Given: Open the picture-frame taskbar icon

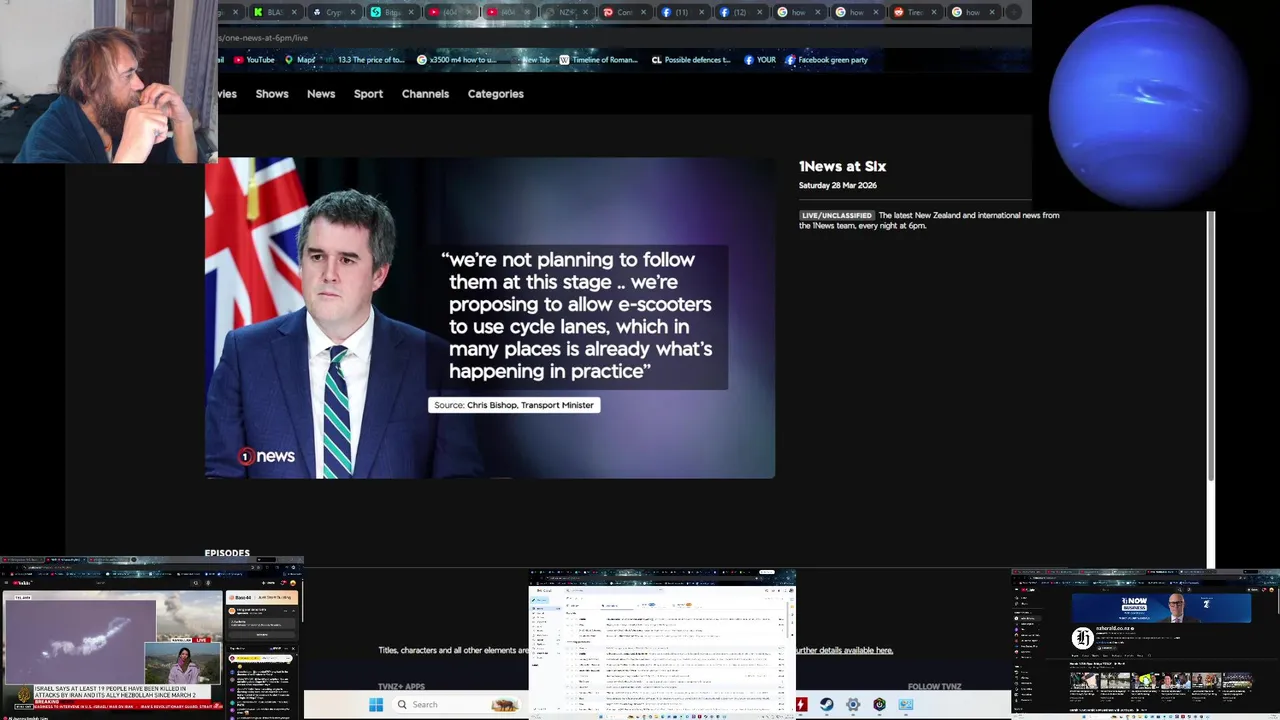Looking at the screenshot, I should [905, 704].
